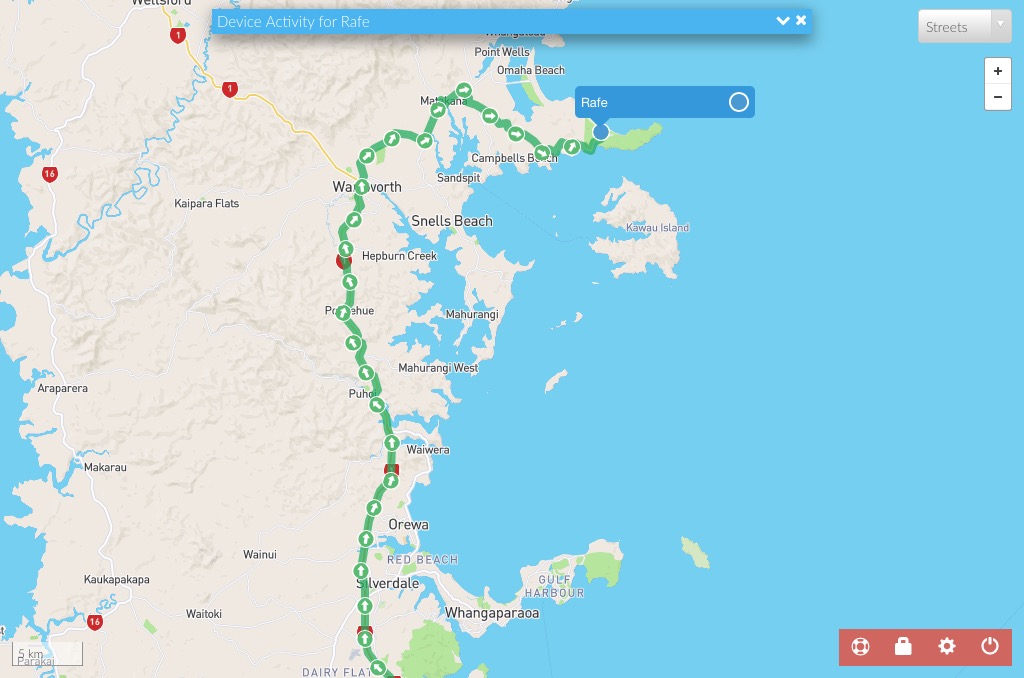The width and height of the screenshot is (1024, 678).
Task: Open the lifebuoy help icon
Action: tap(860, 647)
